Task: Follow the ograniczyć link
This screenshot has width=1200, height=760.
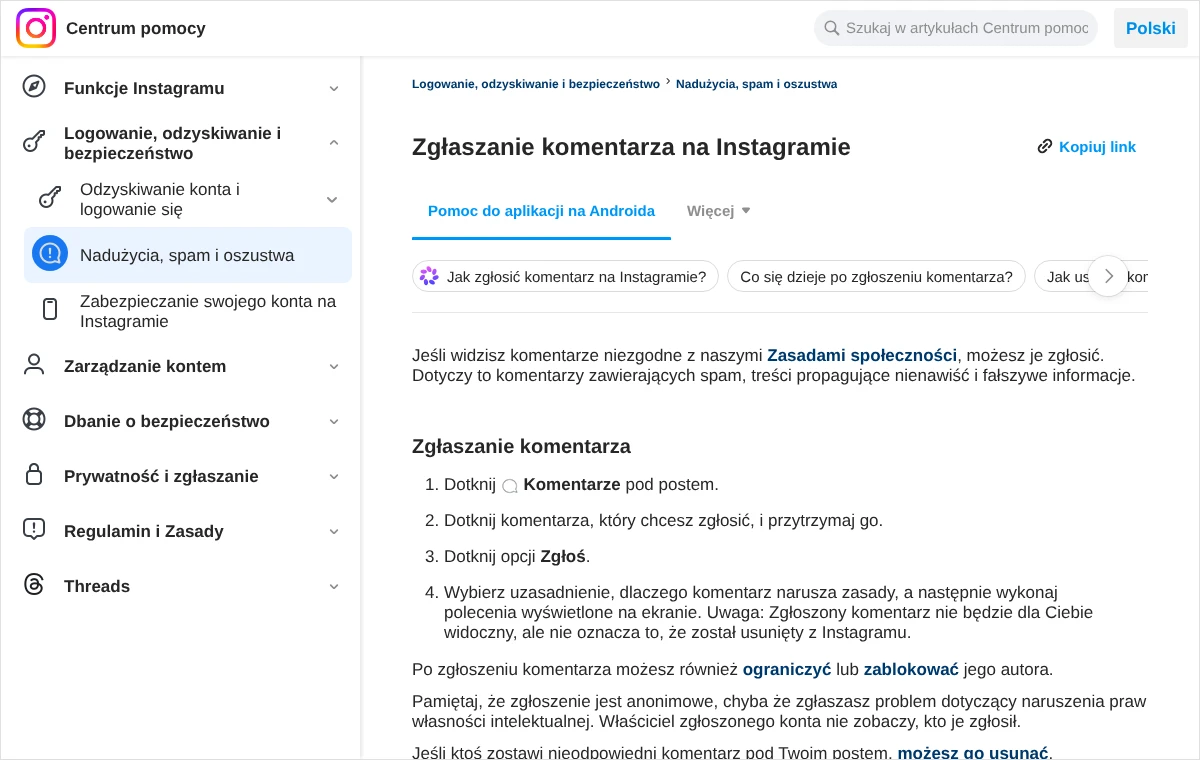Action: coord(787,669)
